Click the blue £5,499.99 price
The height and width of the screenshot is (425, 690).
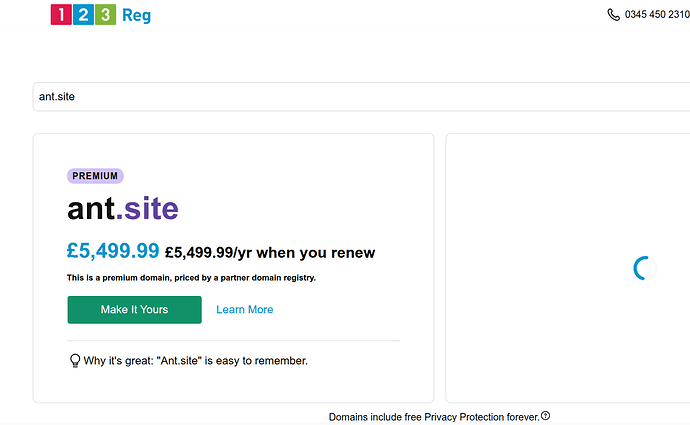coord(113,251)
